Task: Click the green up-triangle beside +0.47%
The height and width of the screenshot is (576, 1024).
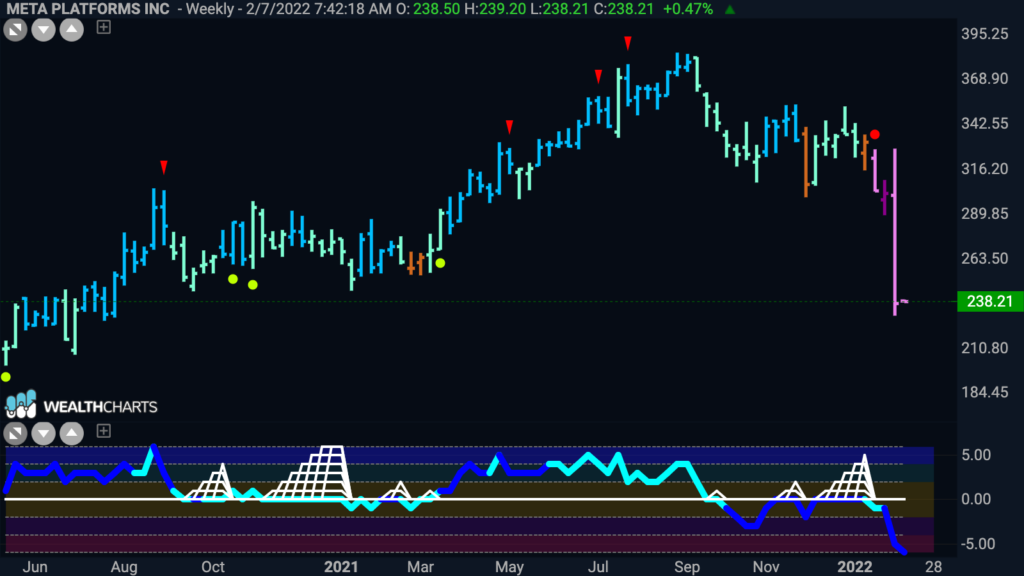Action: (x=730, y=10)
